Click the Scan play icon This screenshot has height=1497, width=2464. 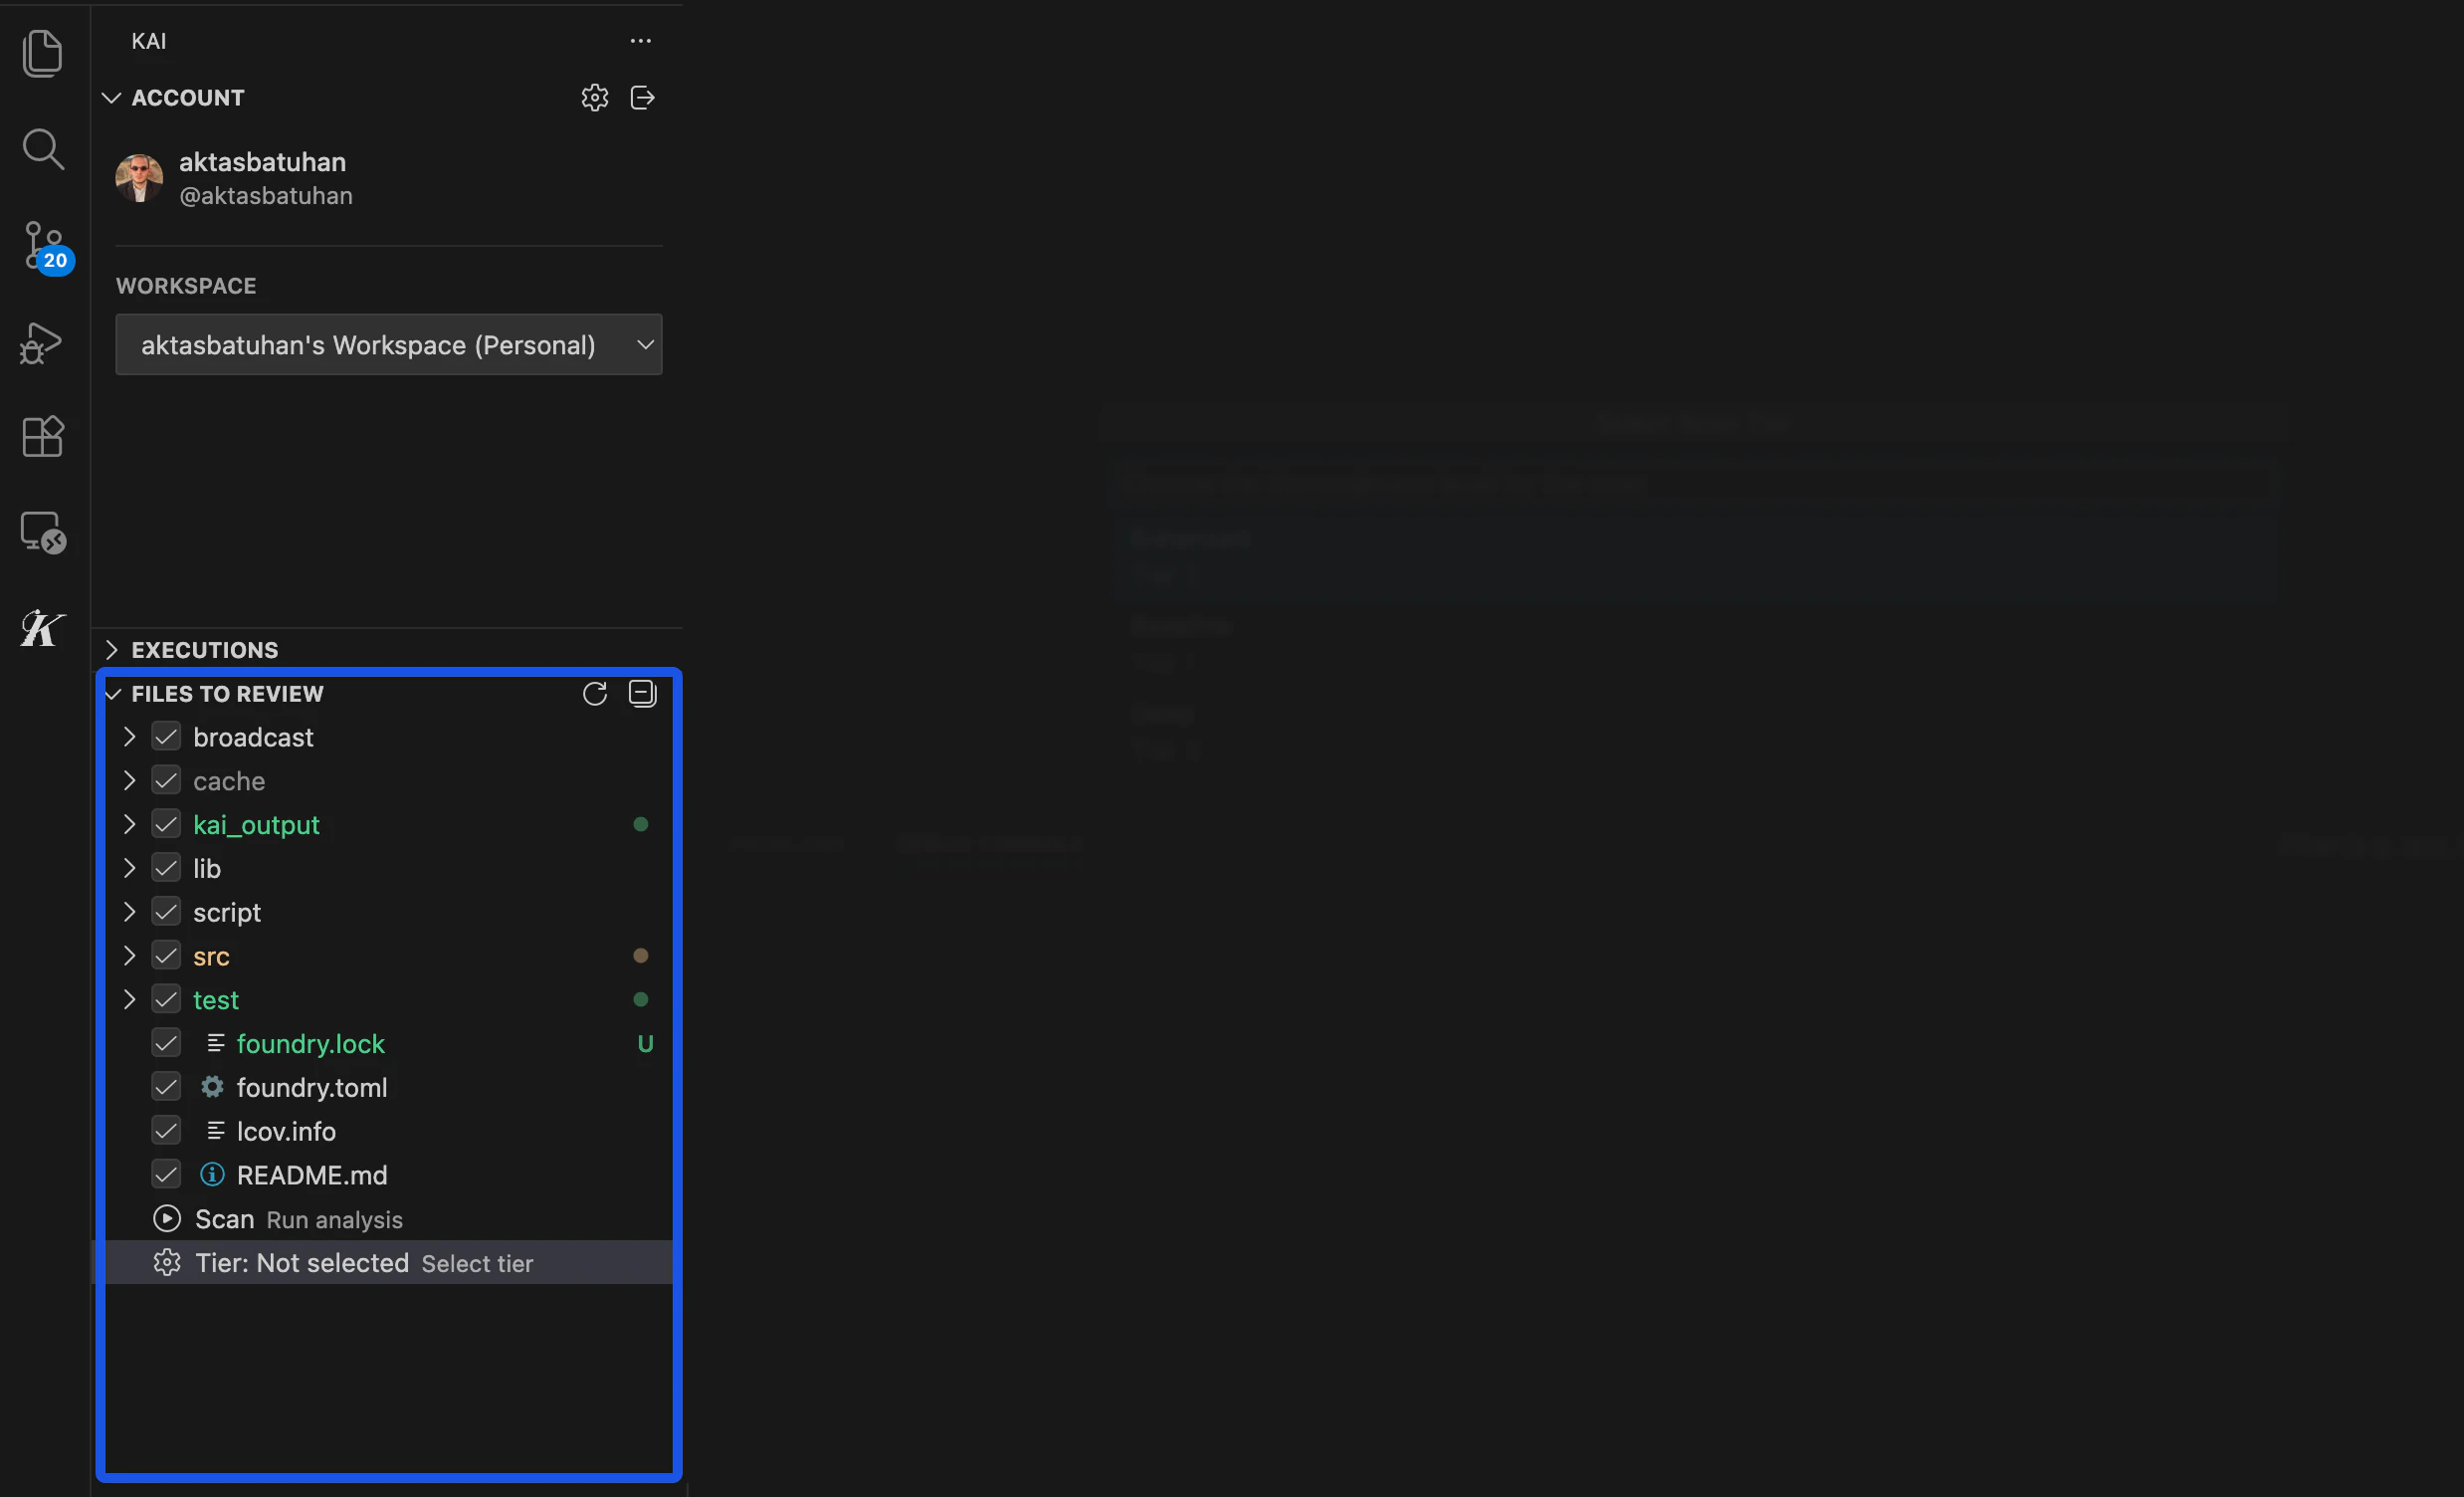click(167, 1218)
